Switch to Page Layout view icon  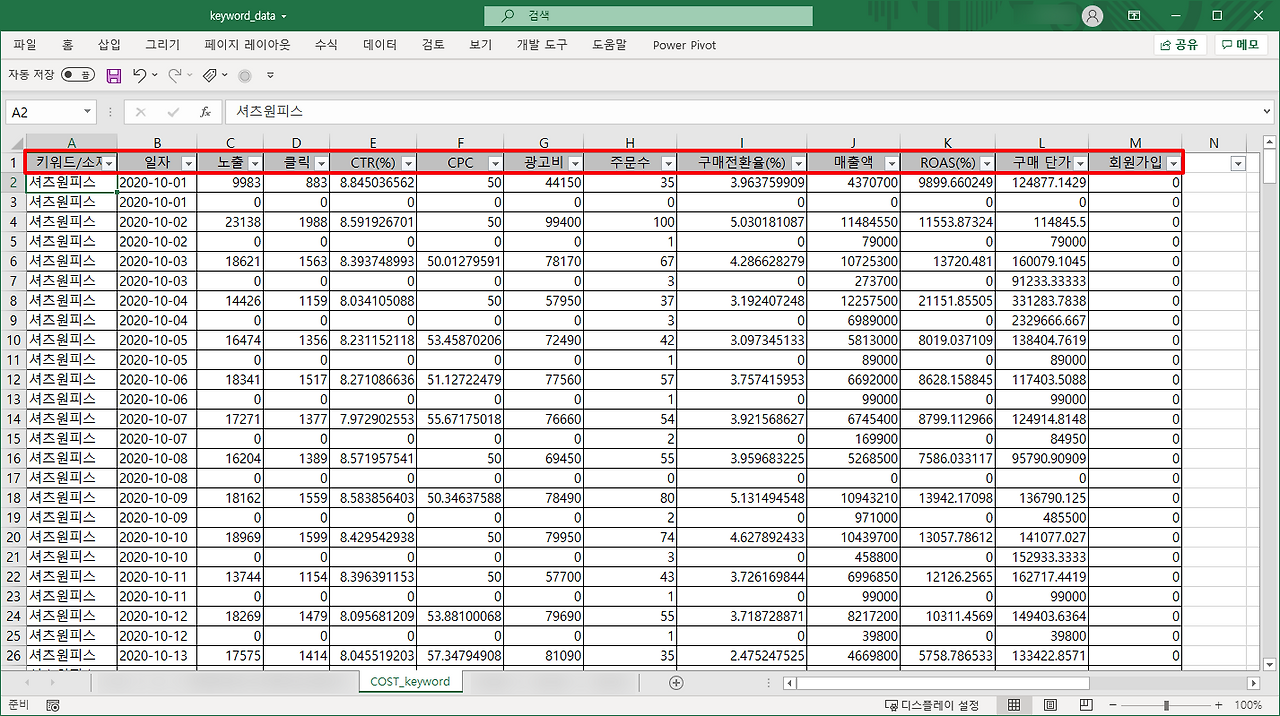[x=1050, y=705]
